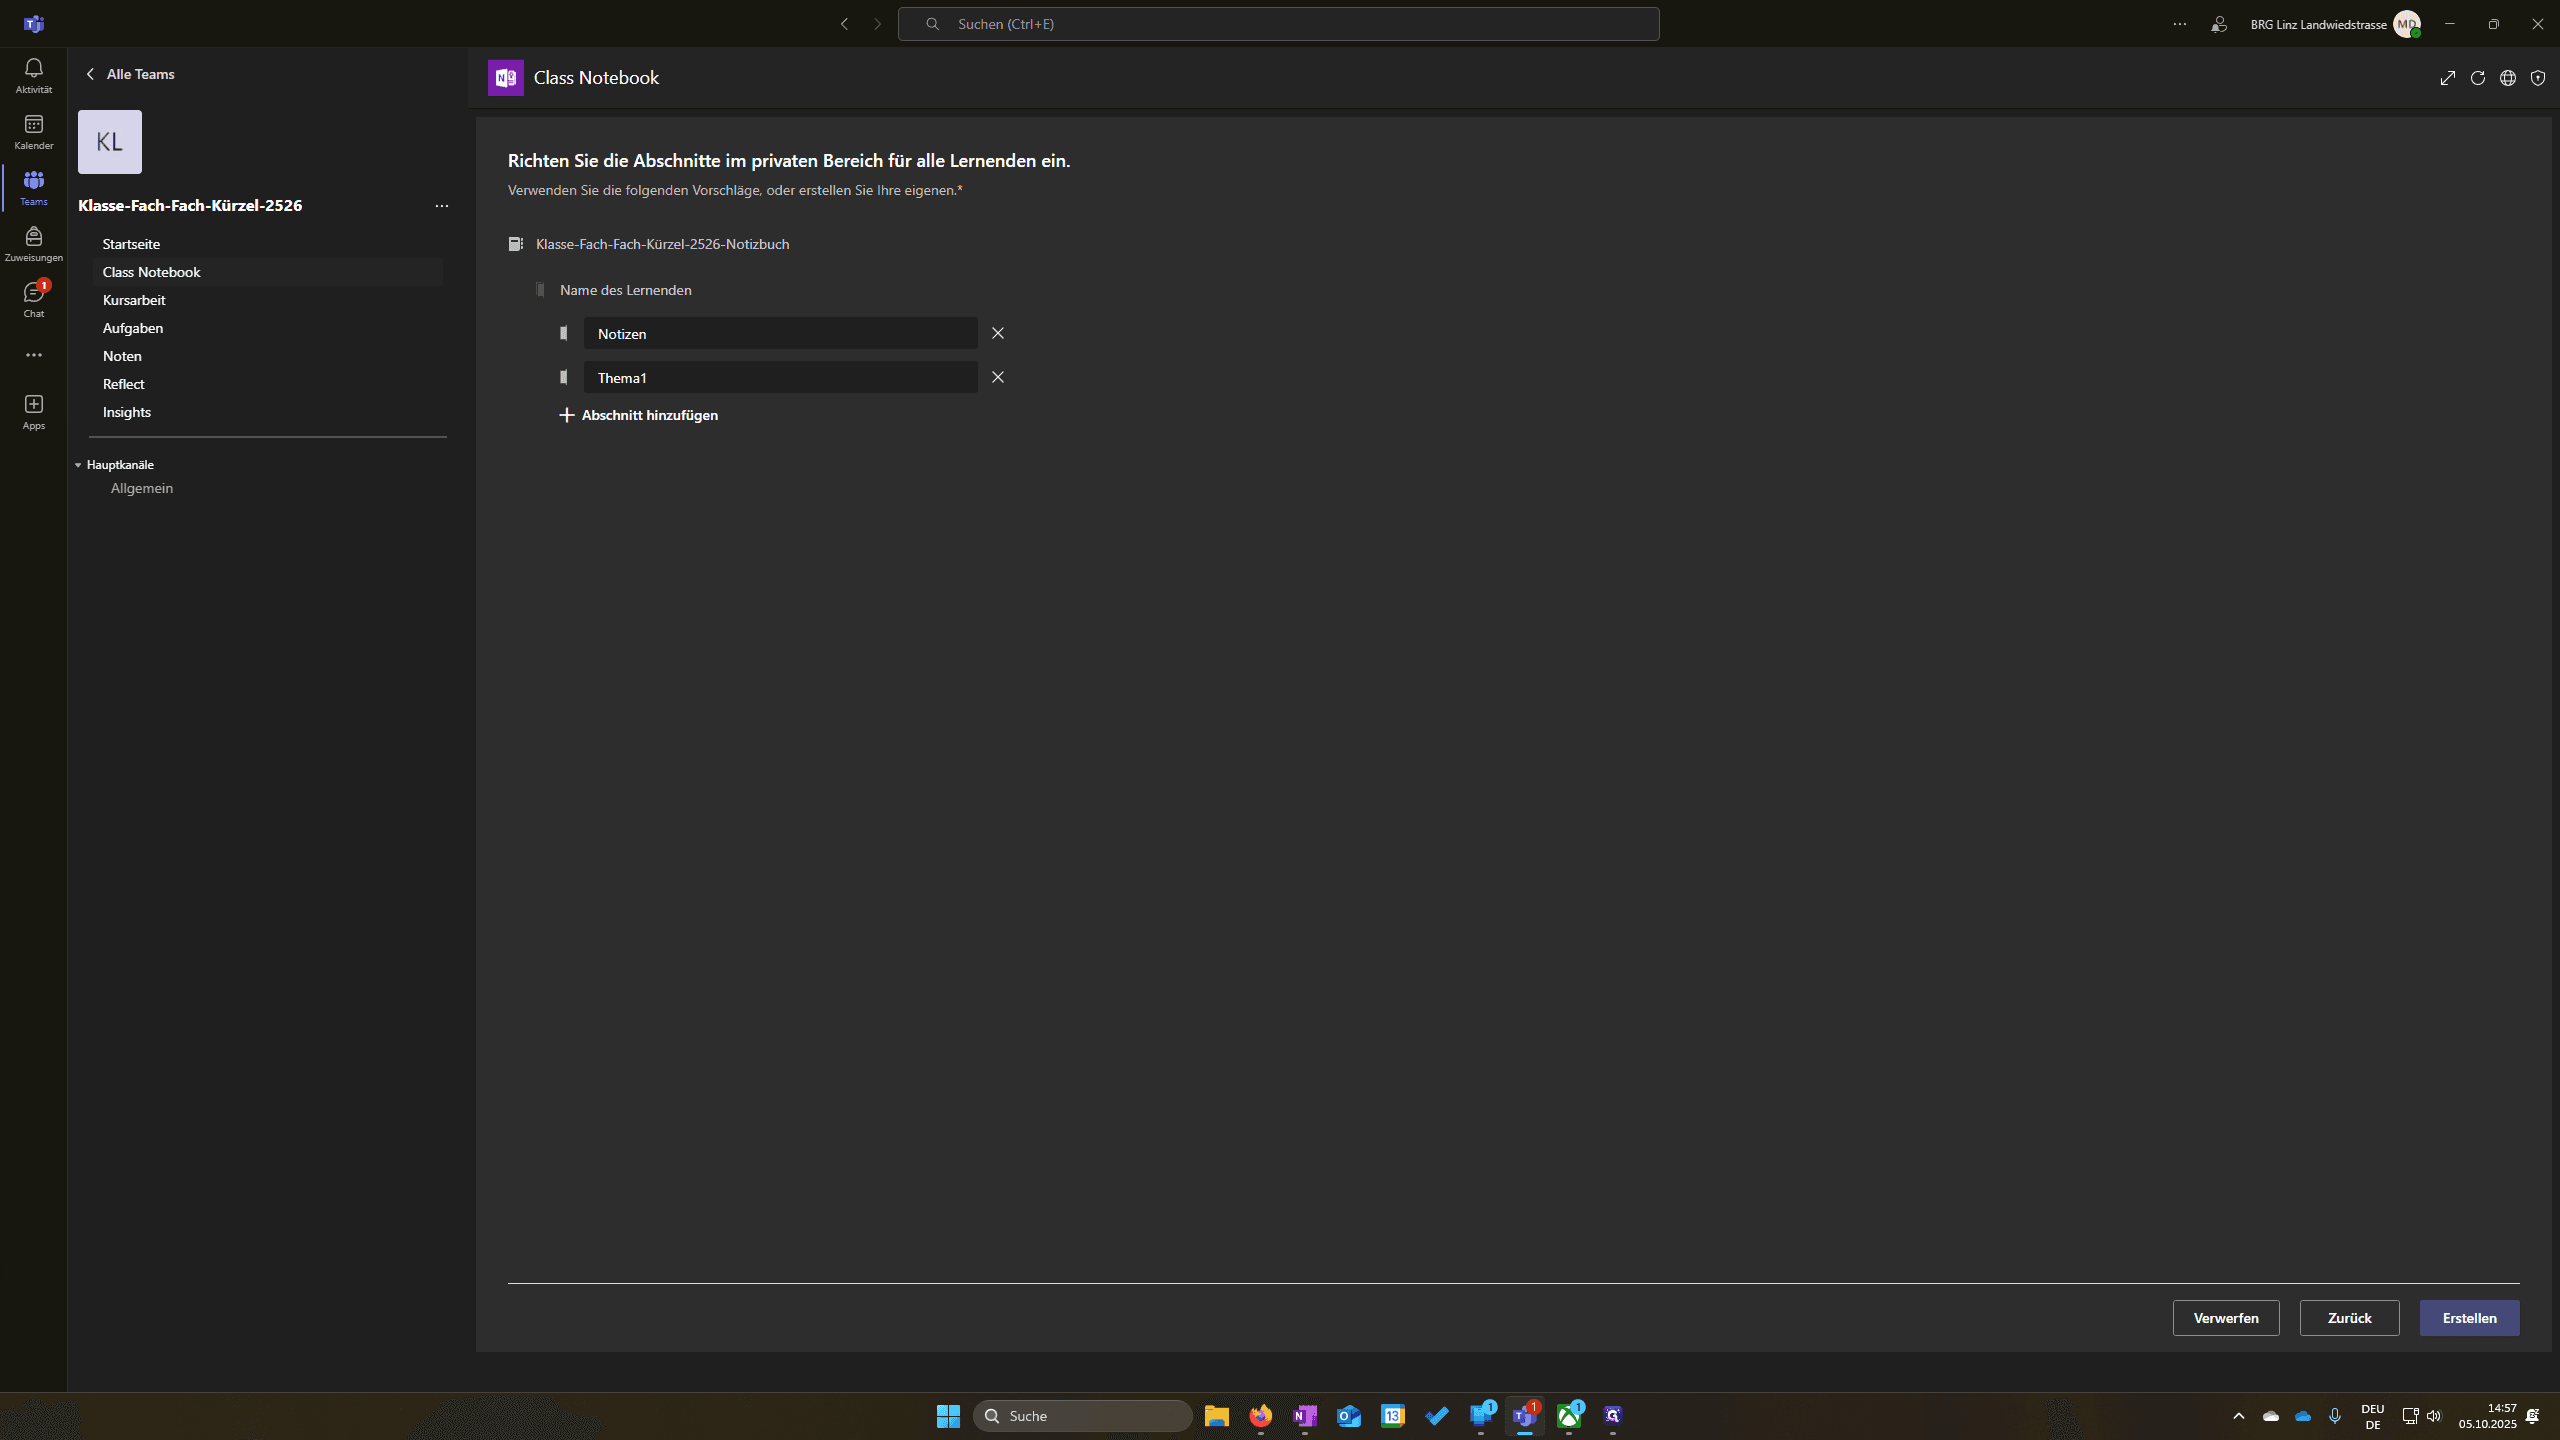The width and height of the screenshot is (2560, 1440).
Task: Click Abschnitt hinzufügen
Action: [638, 415]
